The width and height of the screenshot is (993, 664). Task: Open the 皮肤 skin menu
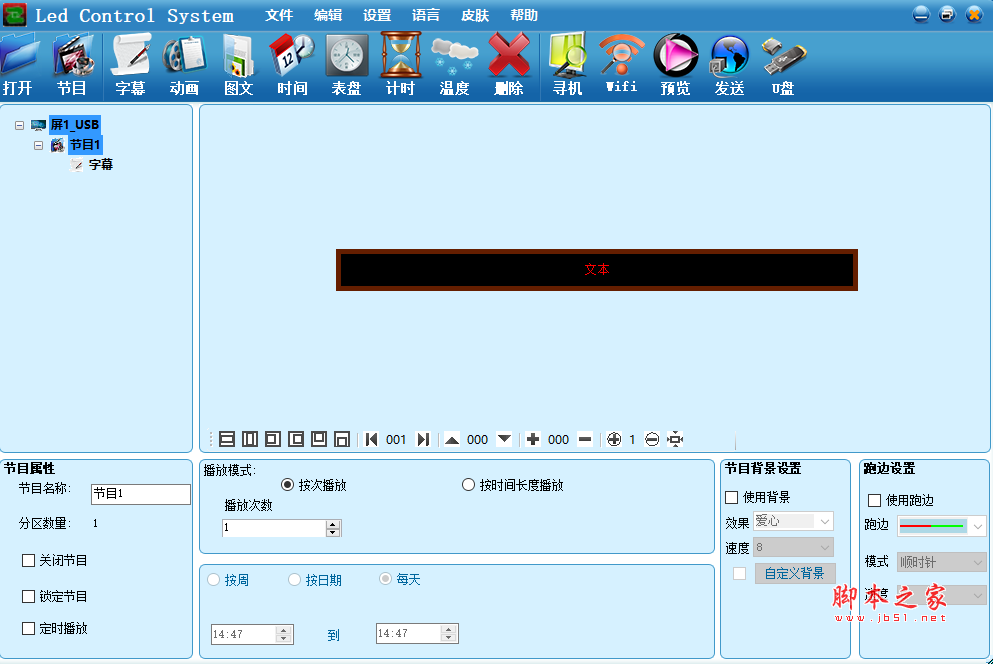pyautogui.click(x=475, y=15)
